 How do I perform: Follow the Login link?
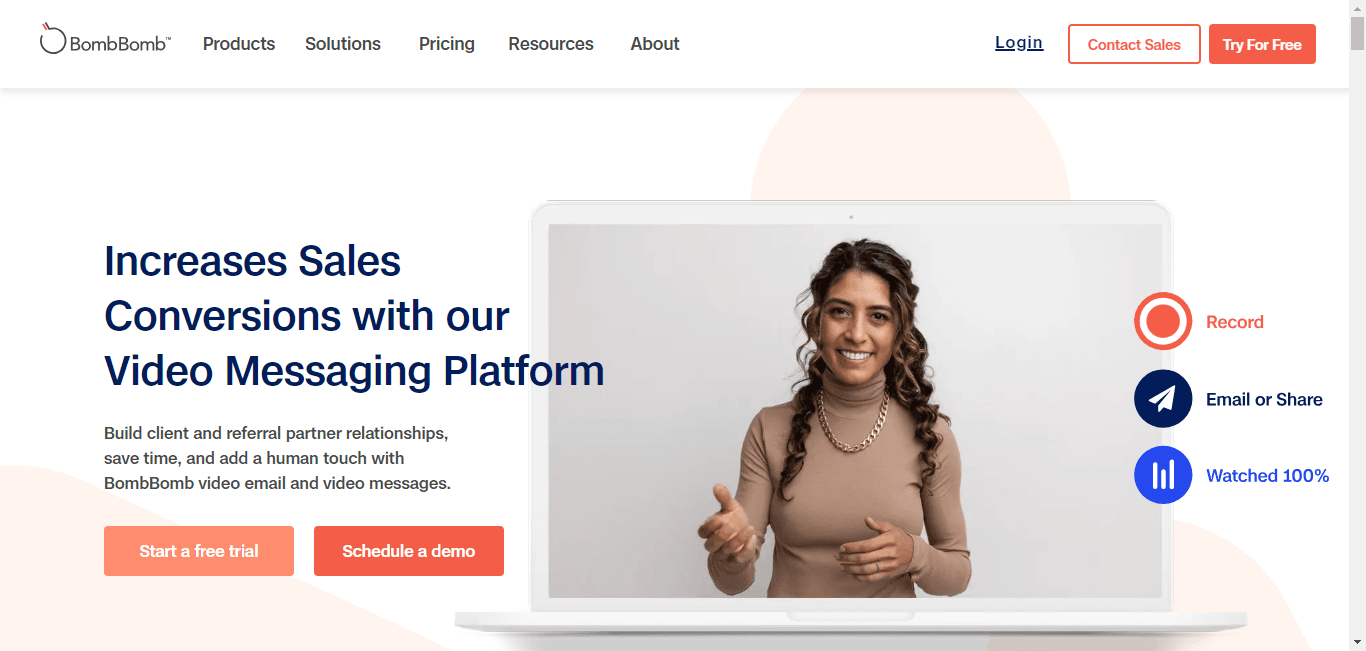click(x=1019, y=43)
